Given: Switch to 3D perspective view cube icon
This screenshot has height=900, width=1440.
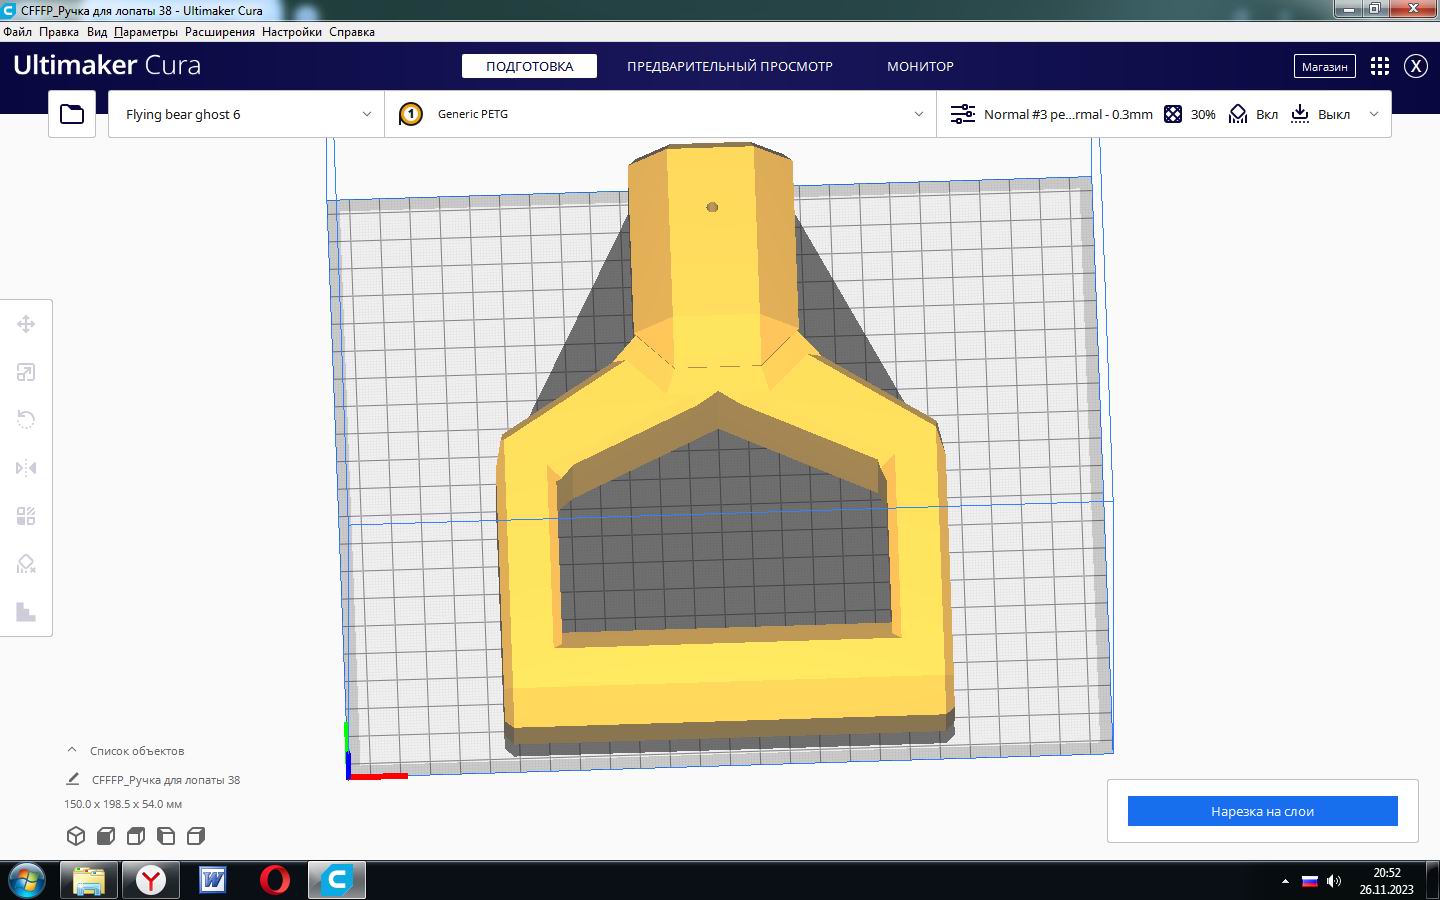Looking at the screenshot, I should click(76, 836).
